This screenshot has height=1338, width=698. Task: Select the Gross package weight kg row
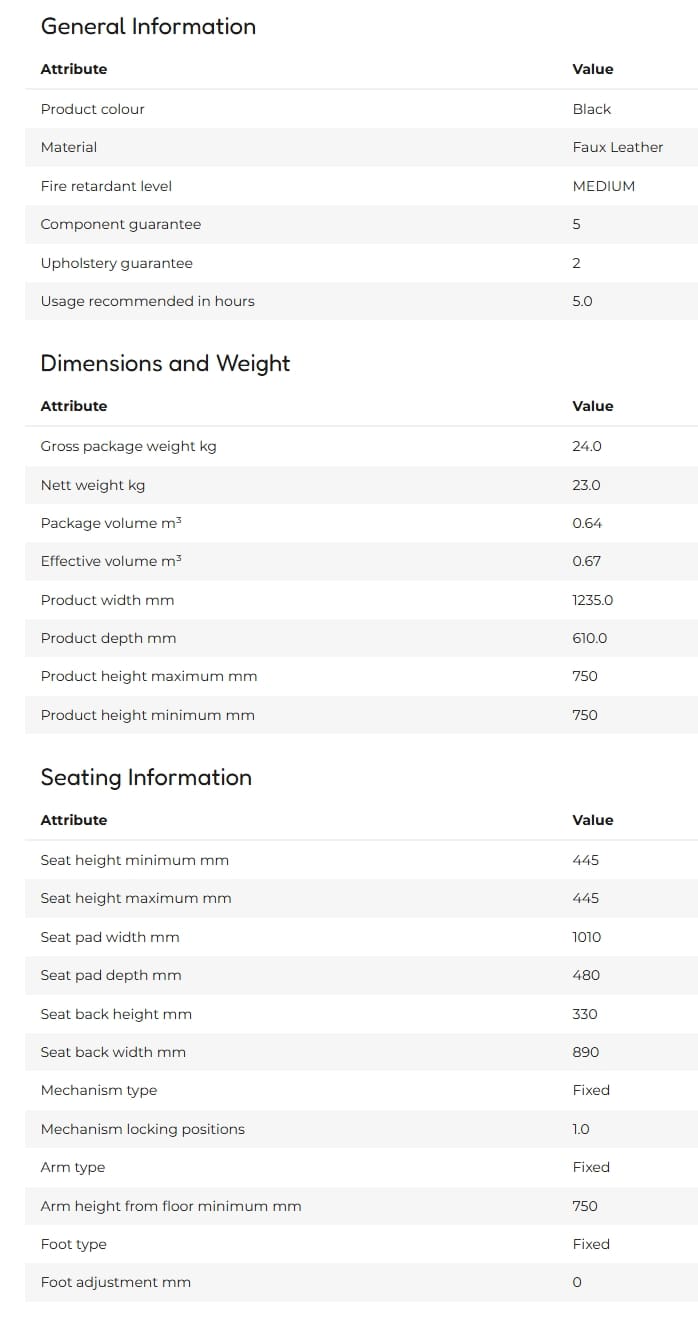click(x=361, y=446)
